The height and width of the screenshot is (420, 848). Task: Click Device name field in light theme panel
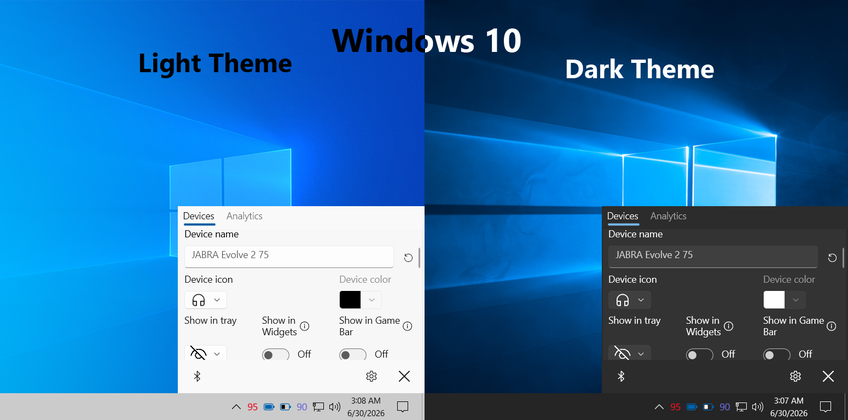click(289, 256)
